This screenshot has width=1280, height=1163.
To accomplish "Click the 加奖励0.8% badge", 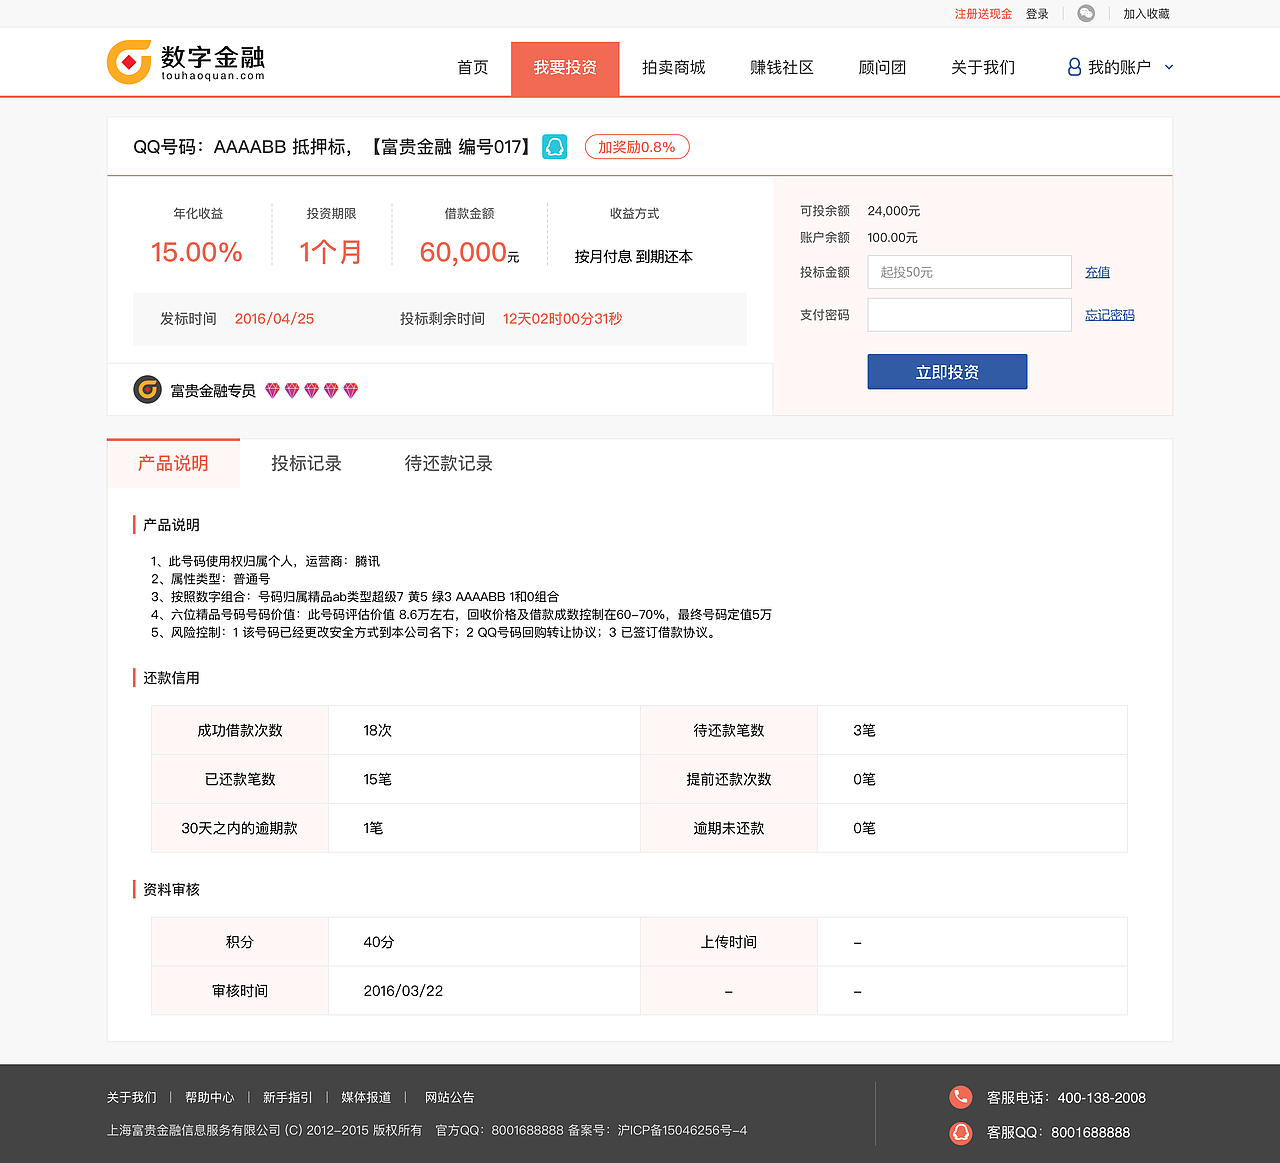I will [x=637, y=147].
